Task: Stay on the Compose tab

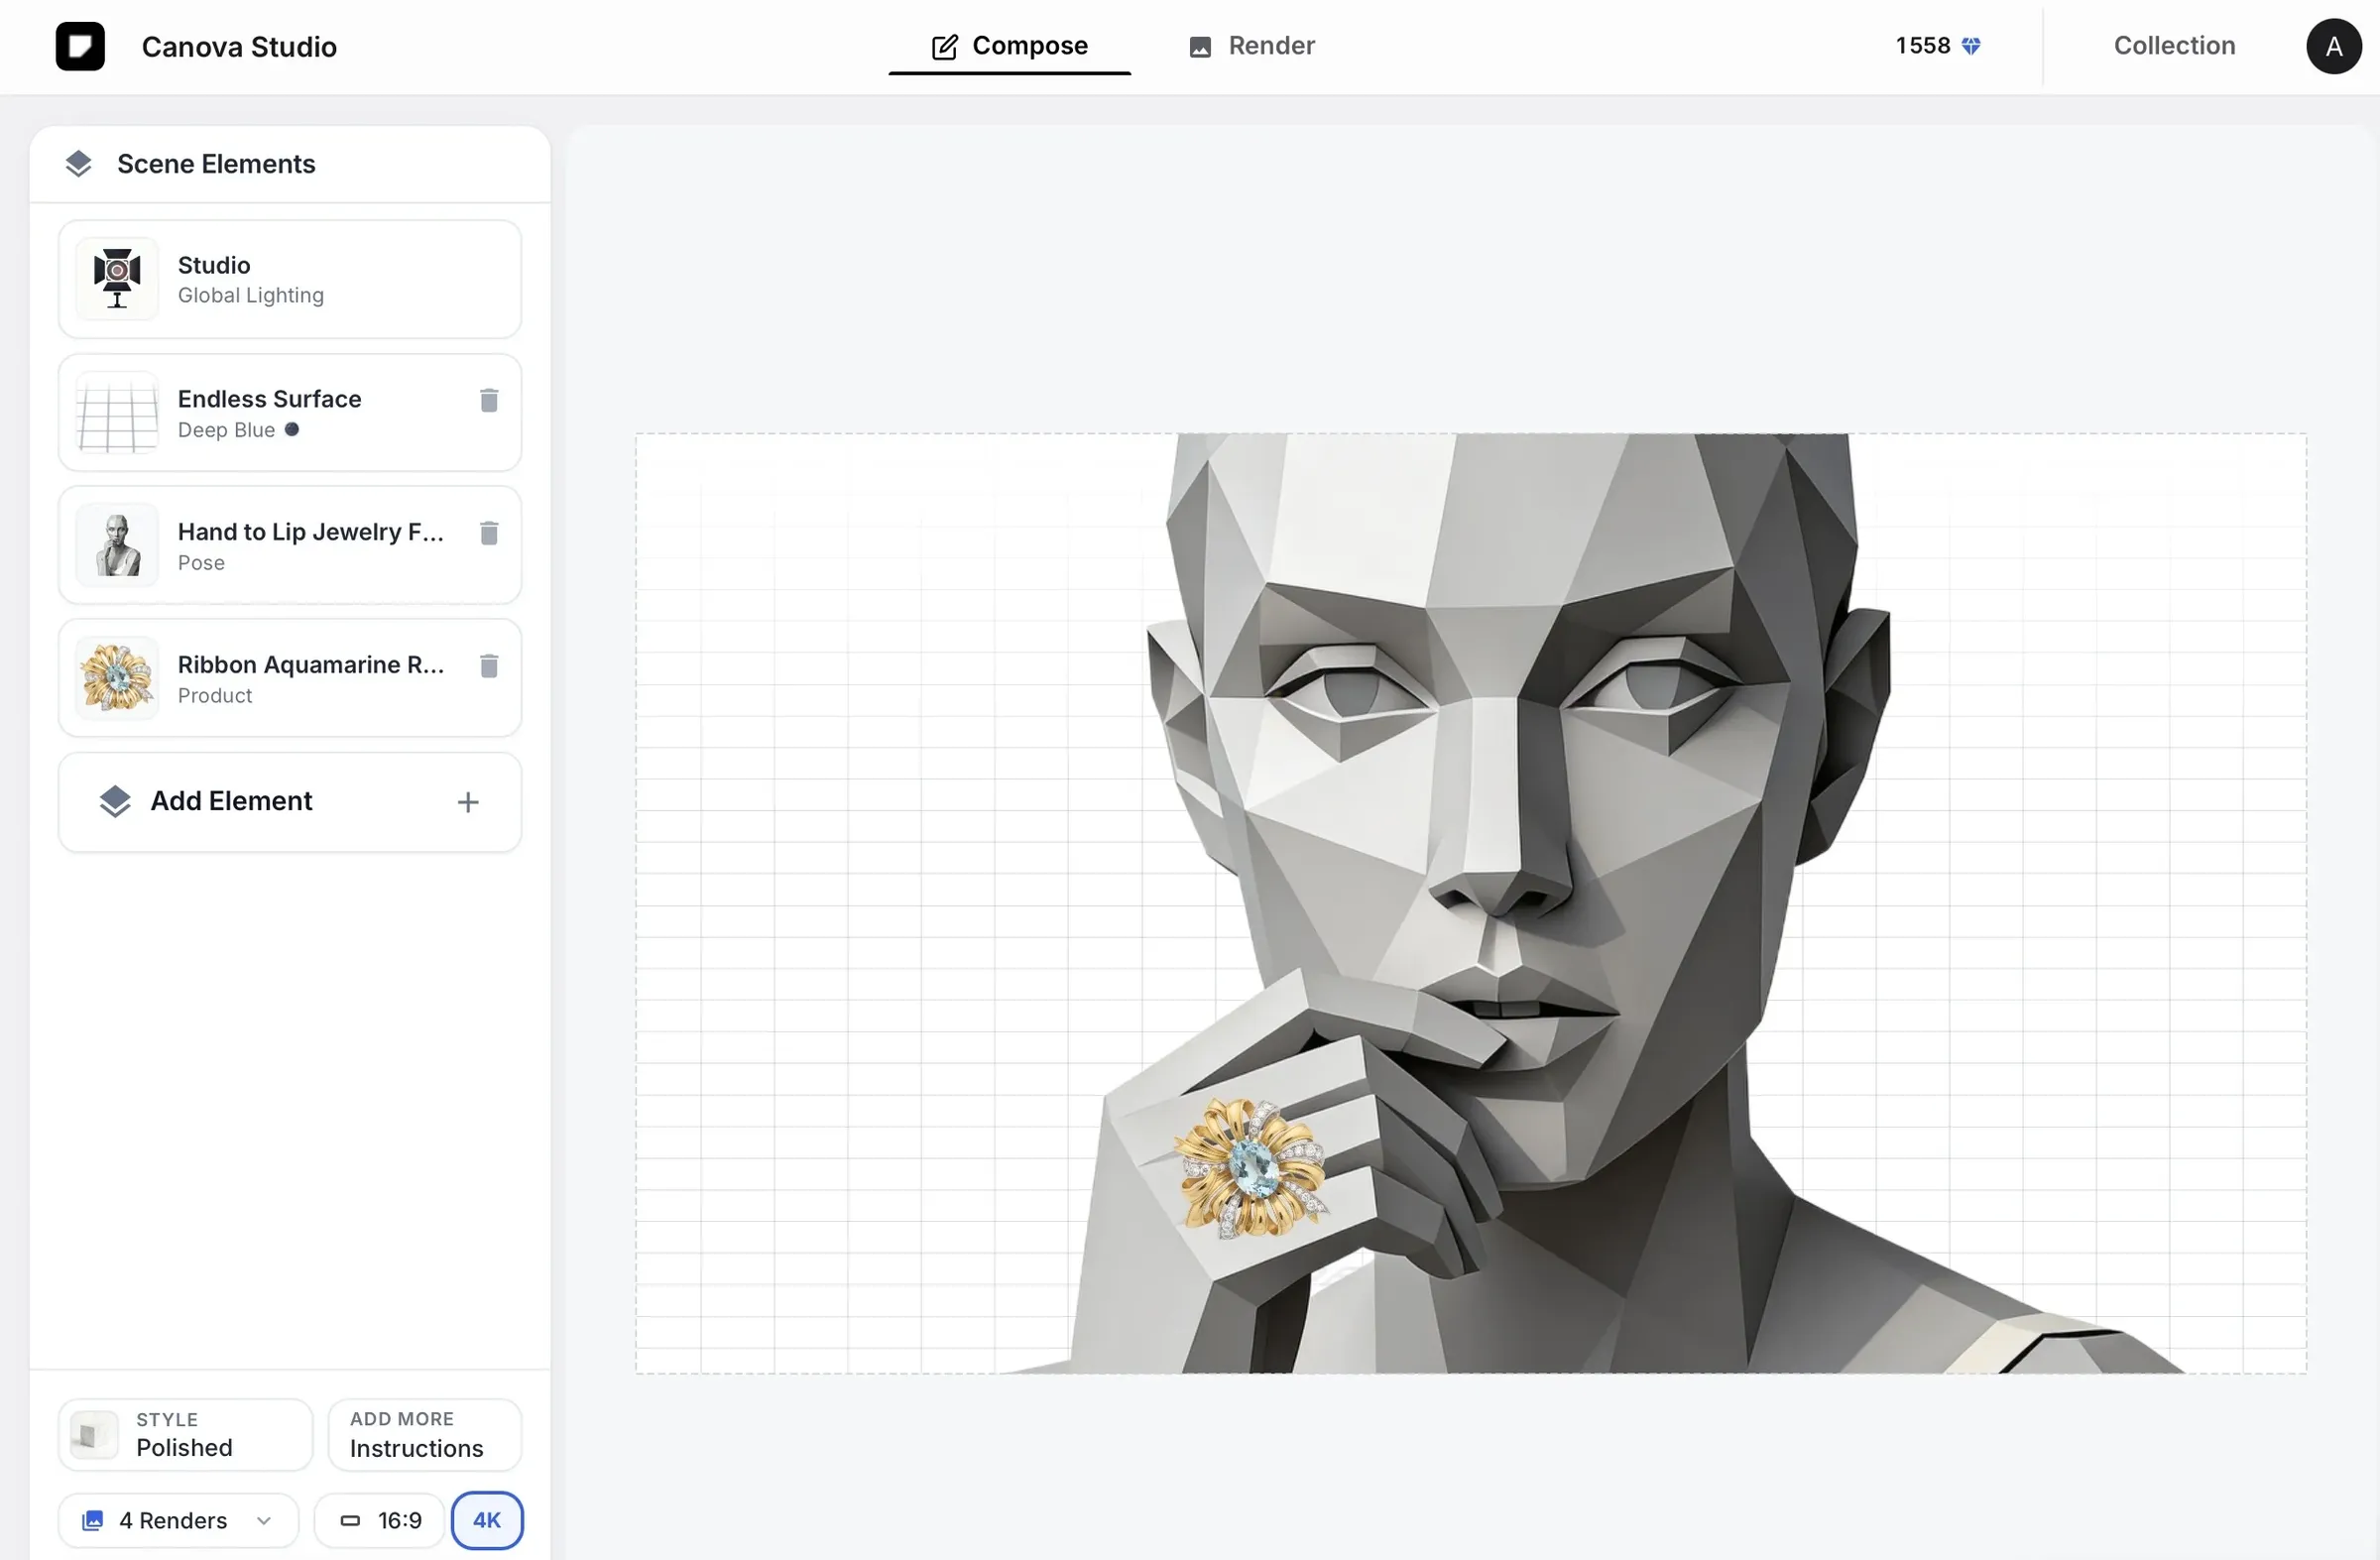Action: (x=1009, y=45)
